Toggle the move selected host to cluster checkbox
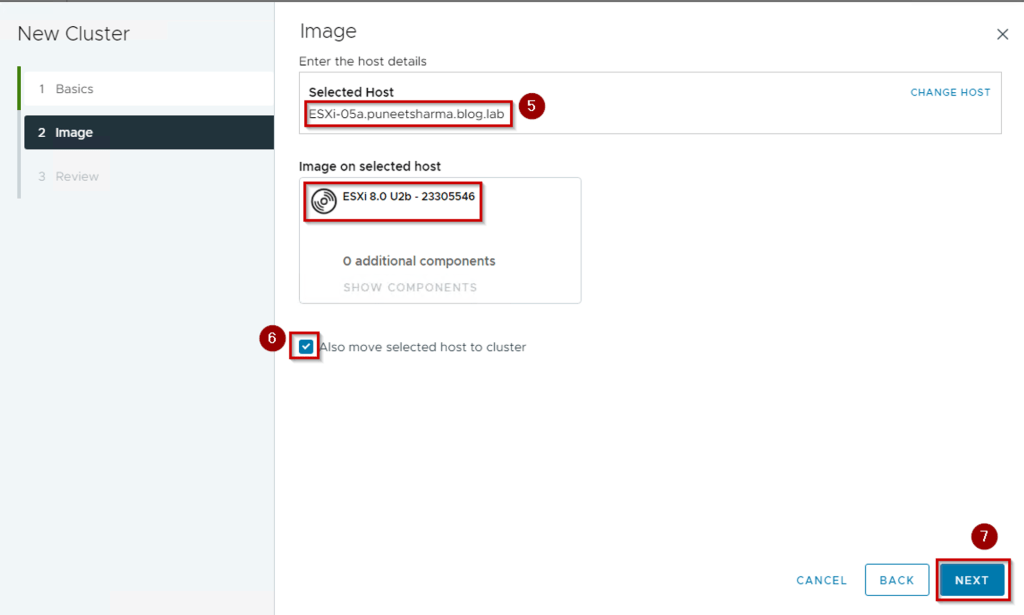The height and width of the screenshot is (615, 1024). coord(306,347)
